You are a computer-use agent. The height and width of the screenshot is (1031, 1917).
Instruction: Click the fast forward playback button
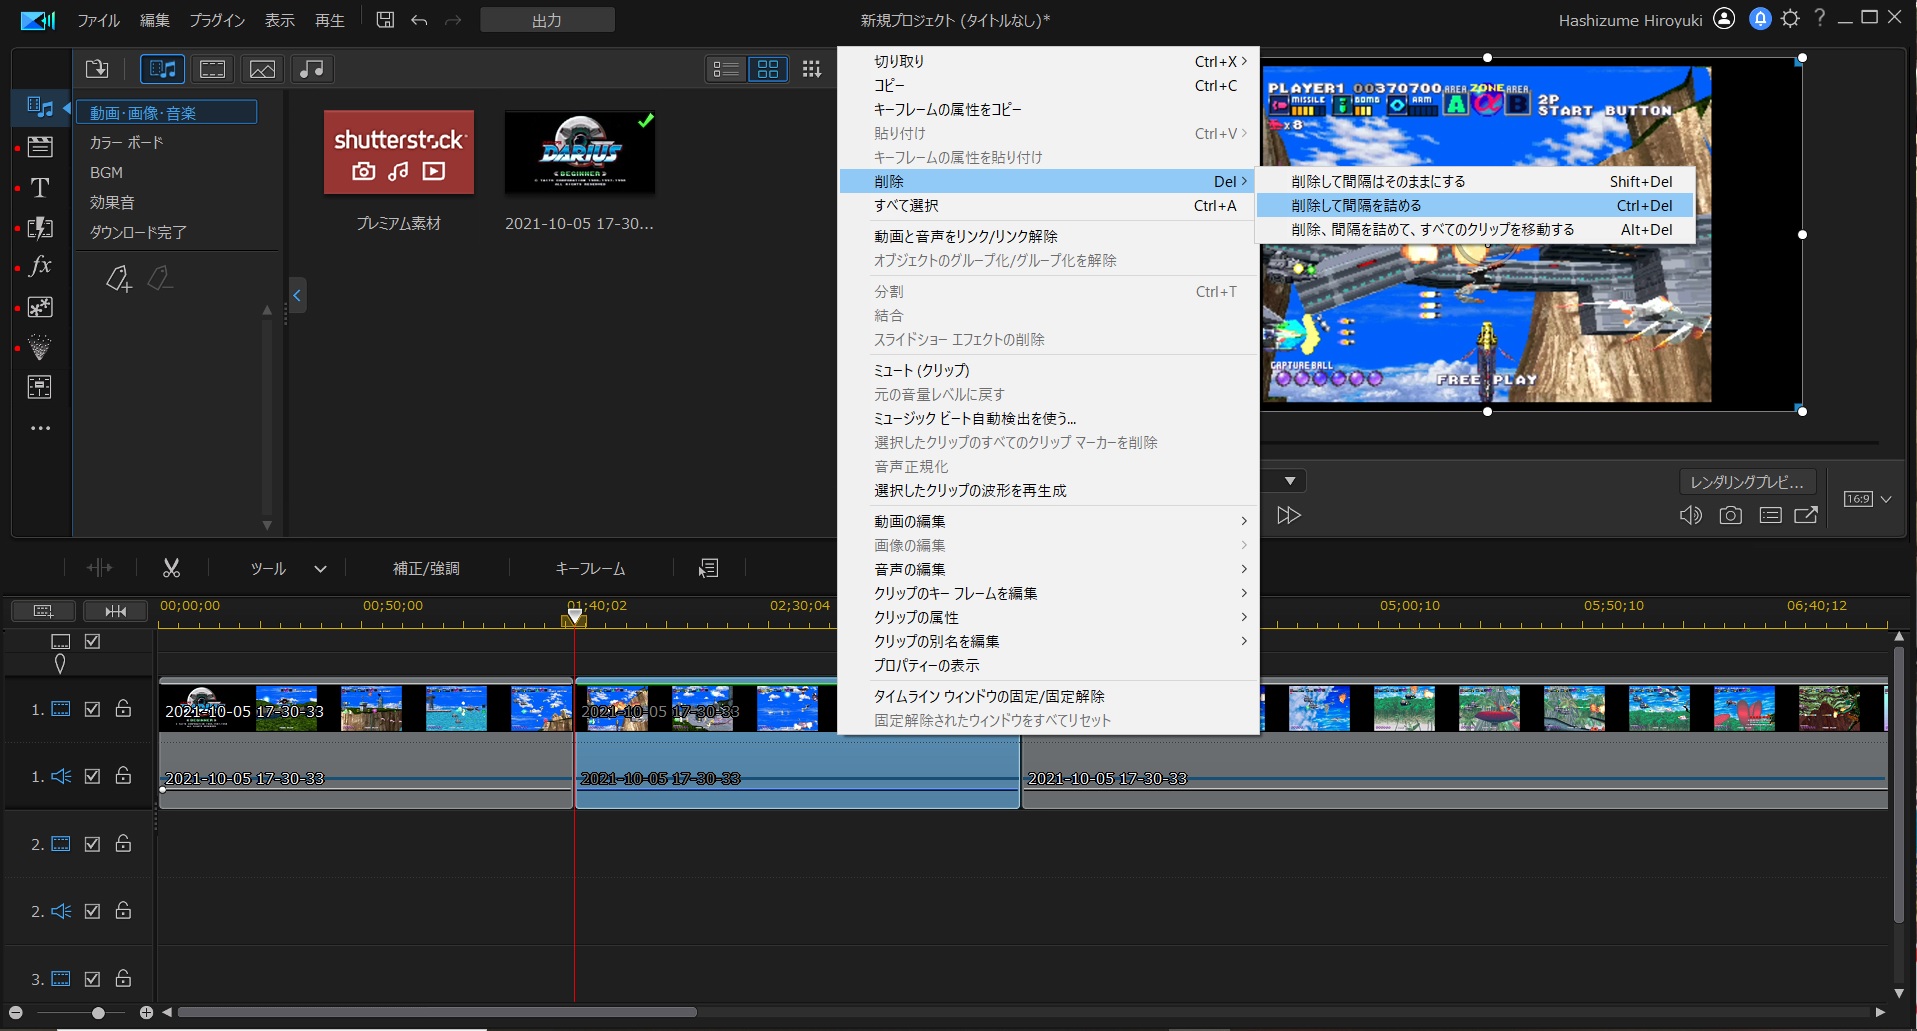(1289, 515)
